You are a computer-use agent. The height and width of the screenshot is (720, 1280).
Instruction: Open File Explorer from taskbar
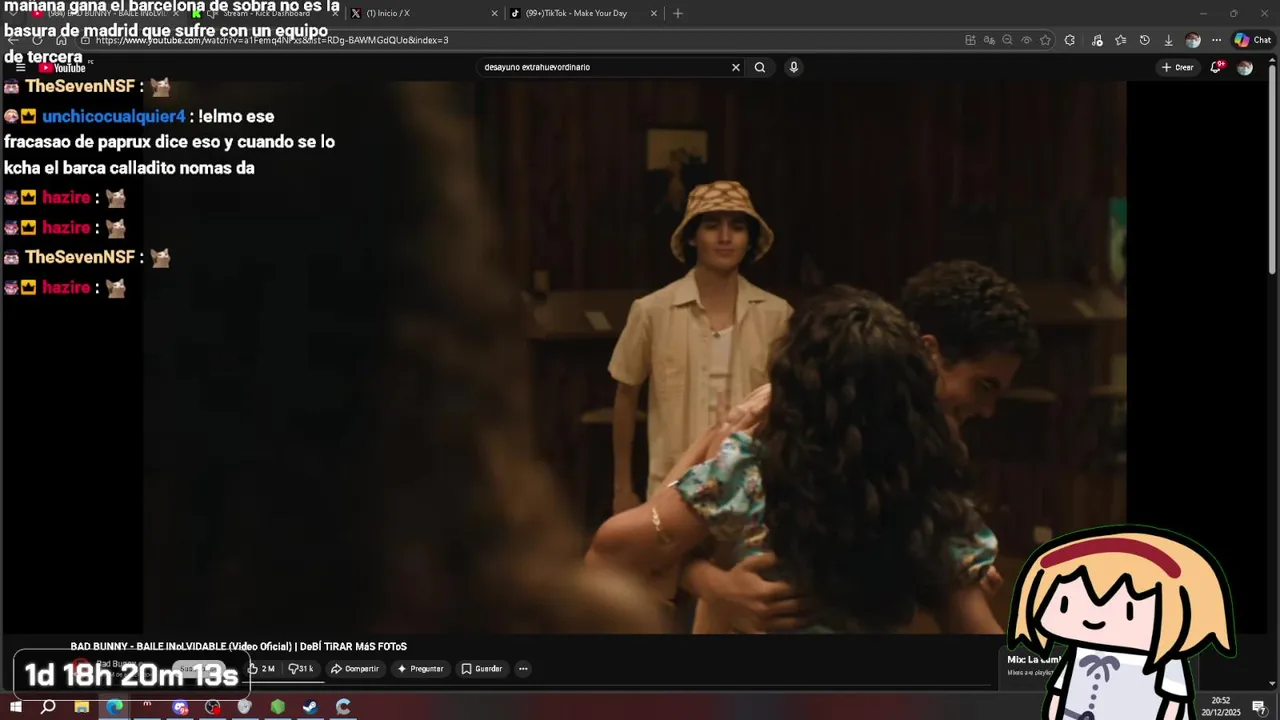[82, 707]
